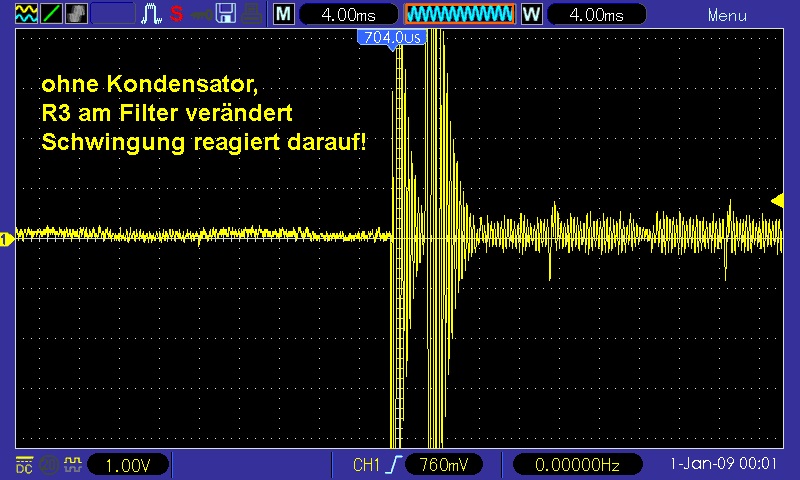Screen dimensions: 800x480
Task: Click the gray persistence display icon
Action: tap(76, 14)
